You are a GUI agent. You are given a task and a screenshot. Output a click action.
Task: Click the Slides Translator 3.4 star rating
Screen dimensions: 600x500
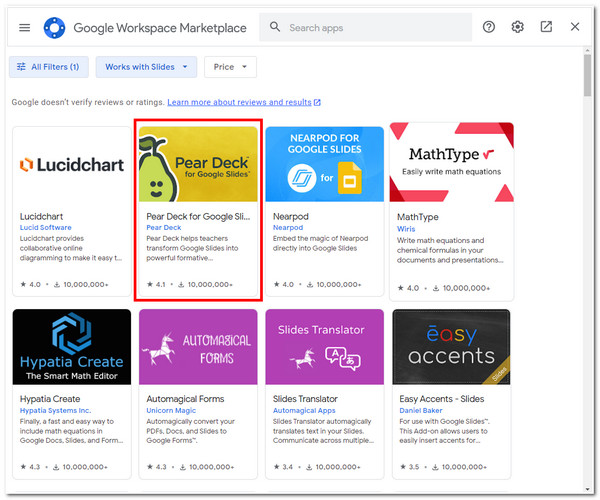283,467
